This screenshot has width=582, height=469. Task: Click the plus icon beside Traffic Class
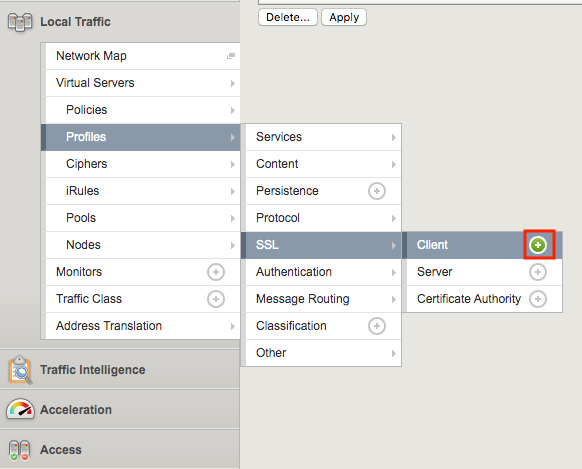[216, 299]
